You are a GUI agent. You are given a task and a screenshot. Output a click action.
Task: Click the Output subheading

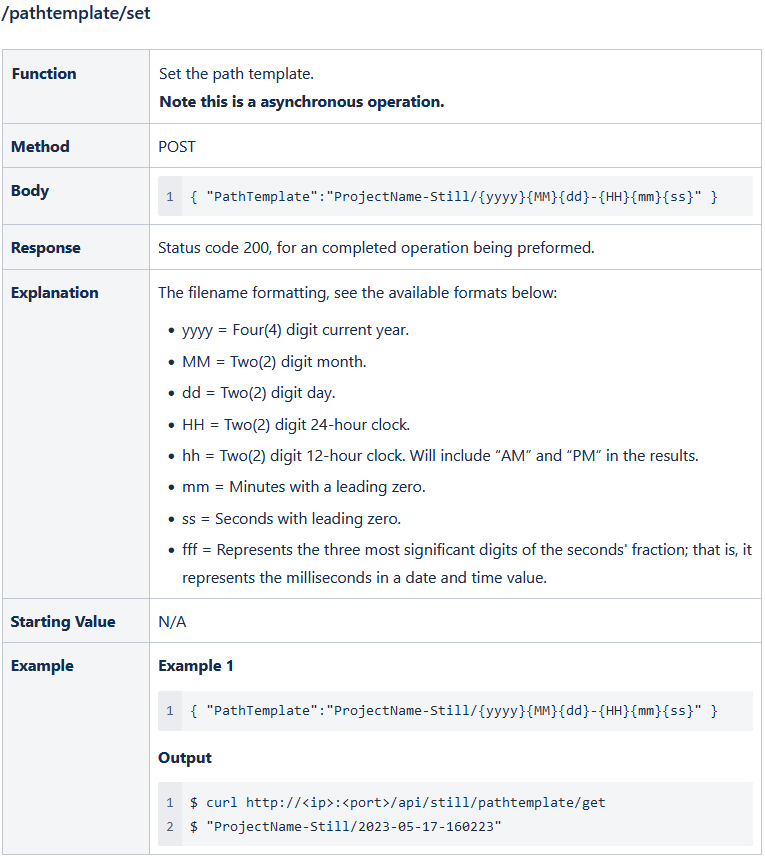(x=185, y=758)
